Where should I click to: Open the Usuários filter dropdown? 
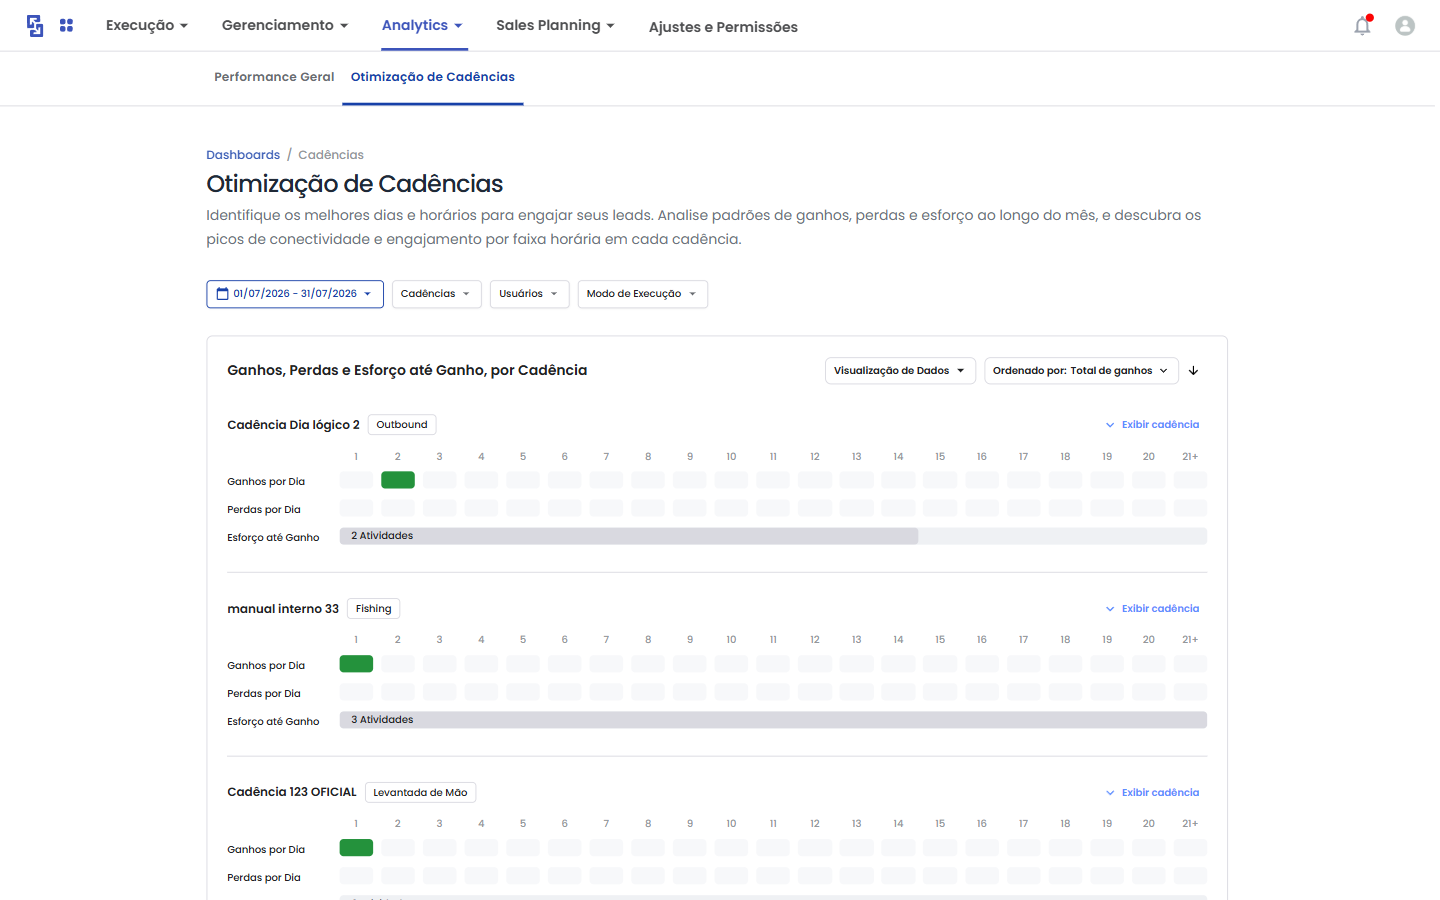tap(529, 294)
